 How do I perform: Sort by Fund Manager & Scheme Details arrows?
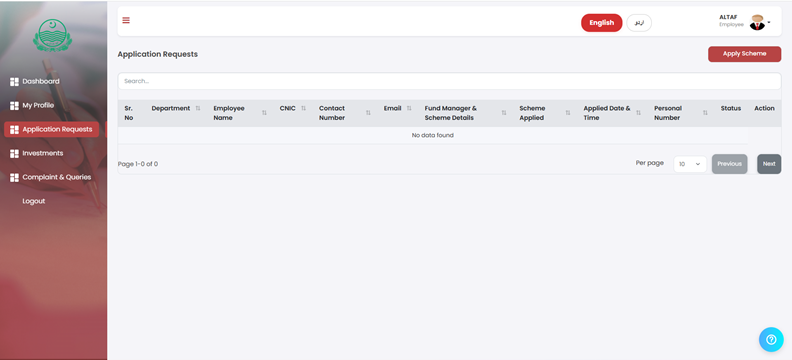point(504,113)
